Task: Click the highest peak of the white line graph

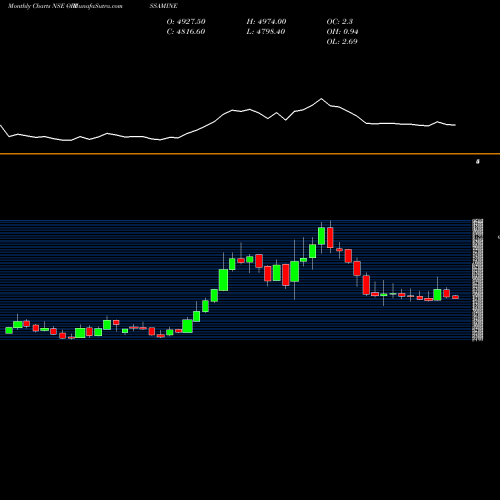Action: 321,99
